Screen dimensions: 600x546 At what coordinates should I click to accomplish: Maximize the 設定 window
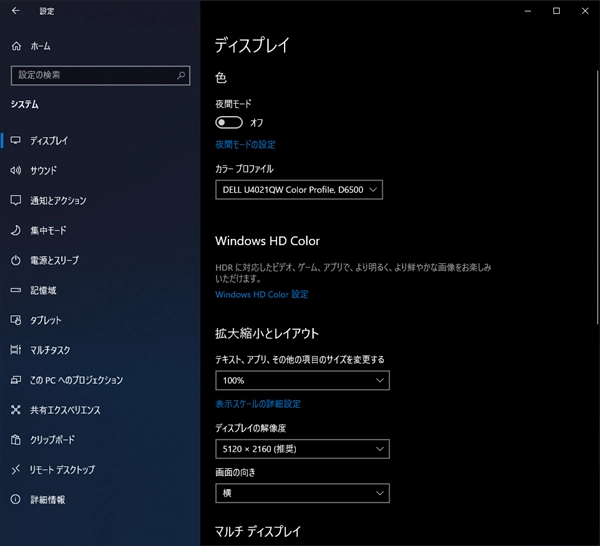point(556,11)
